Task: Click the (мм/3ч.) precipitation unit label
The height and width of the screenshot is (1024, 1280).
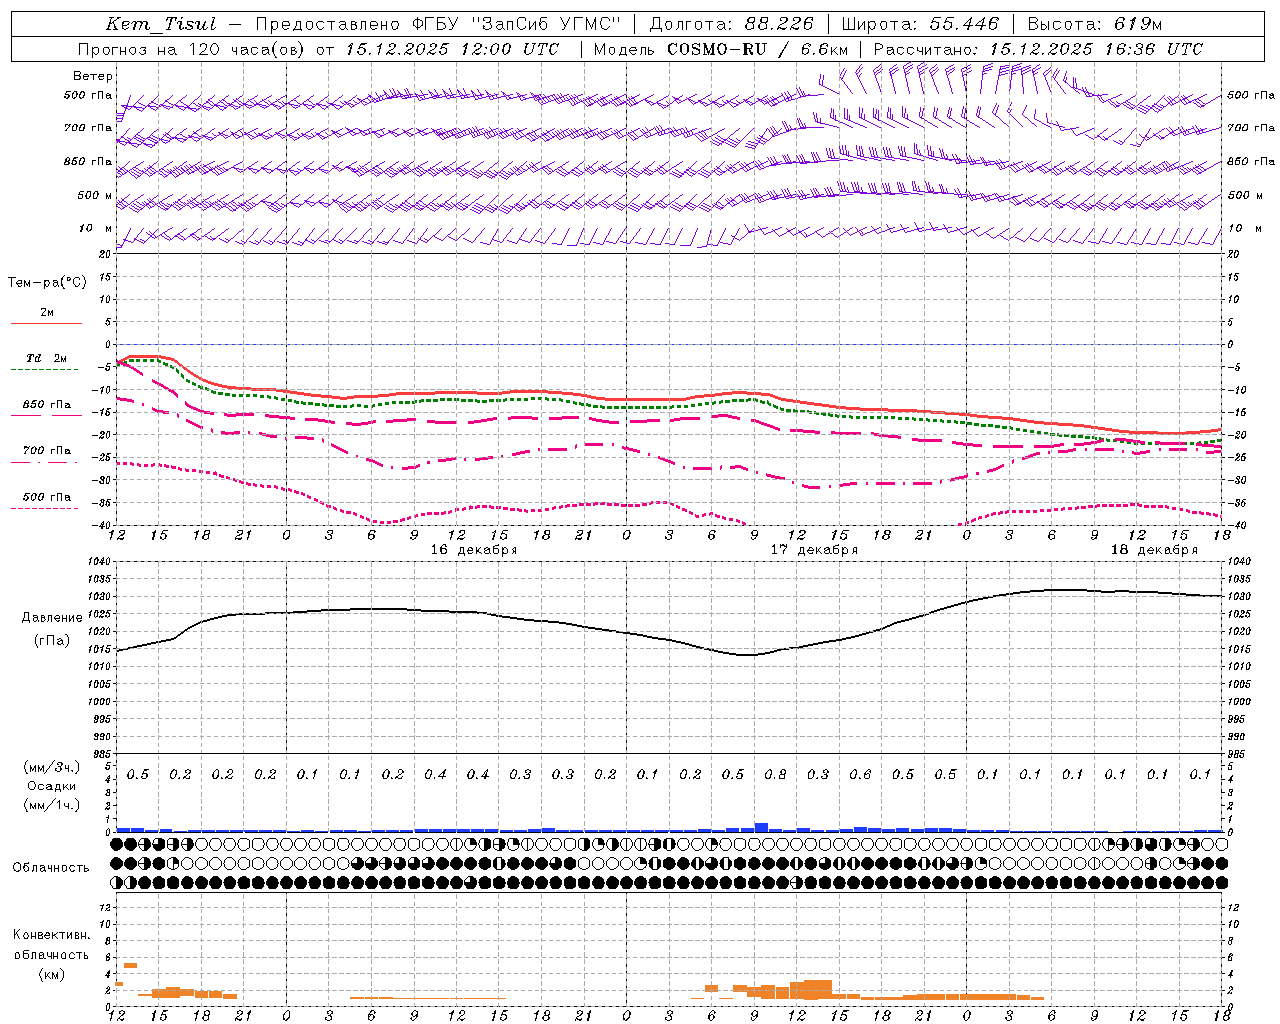Action: (51, 767)
